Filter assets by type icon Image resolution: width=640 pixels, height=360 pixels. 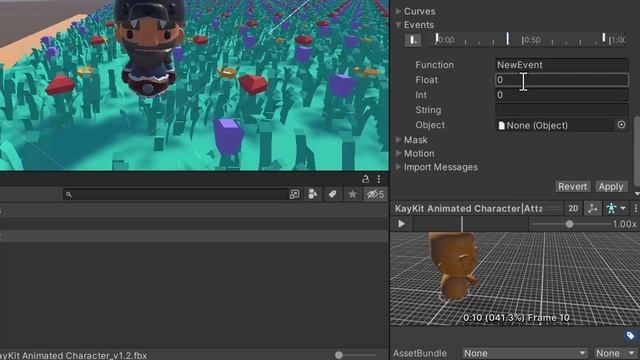click(313, 194)
